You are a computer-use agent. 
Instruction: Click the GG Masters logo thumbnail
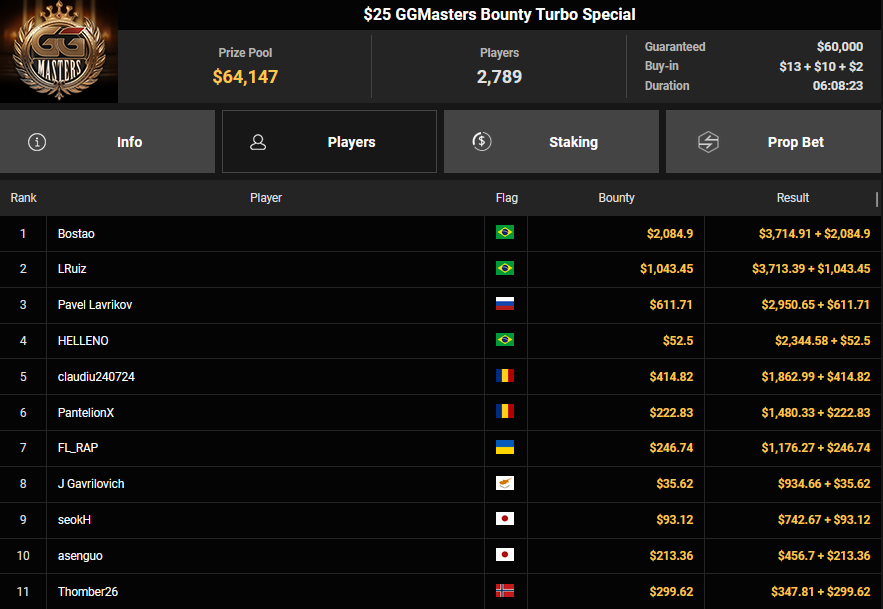pos(59,52)
